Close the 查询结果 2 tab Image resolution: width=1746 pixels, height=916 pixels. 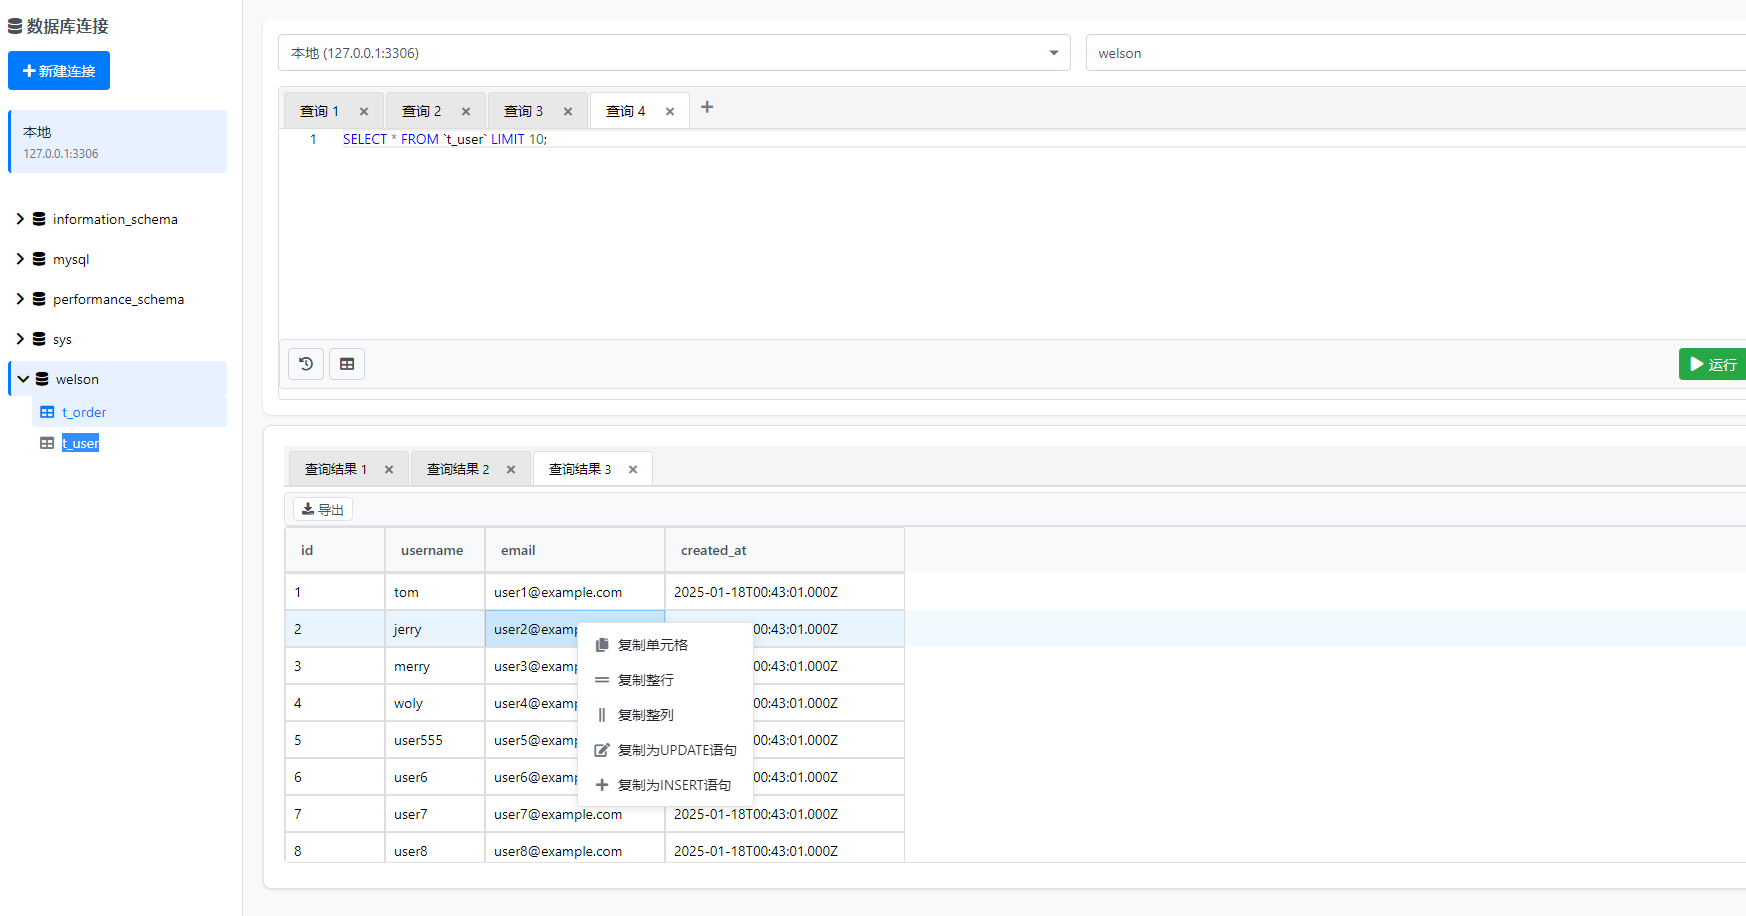pos(511,469)
